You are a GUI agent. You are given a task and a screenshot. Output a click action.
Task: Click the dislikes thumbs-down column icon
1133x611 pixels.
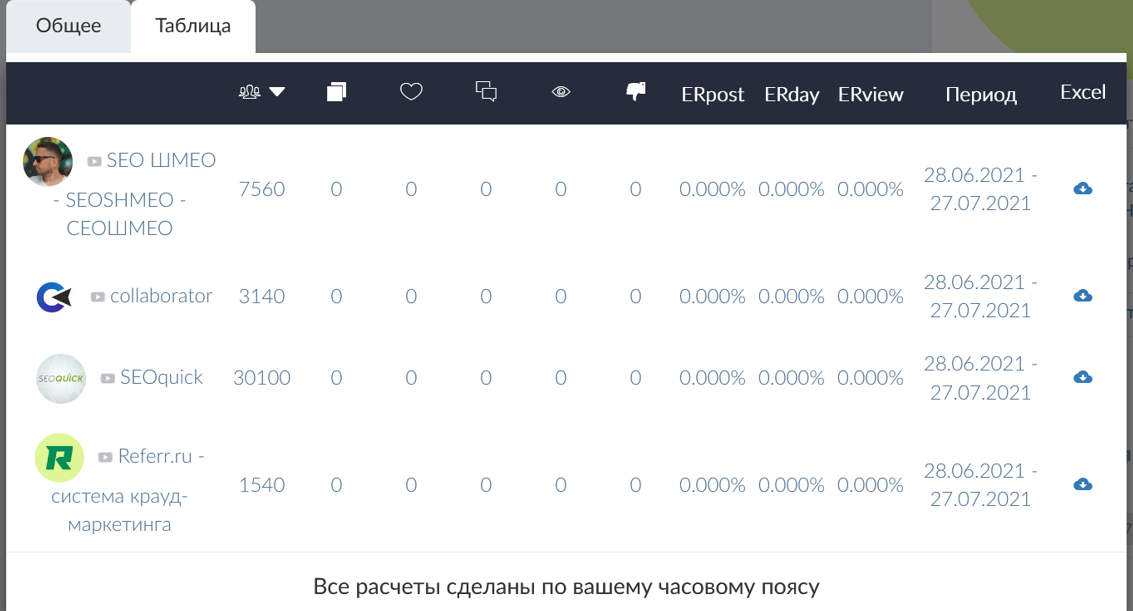(635, 92)
